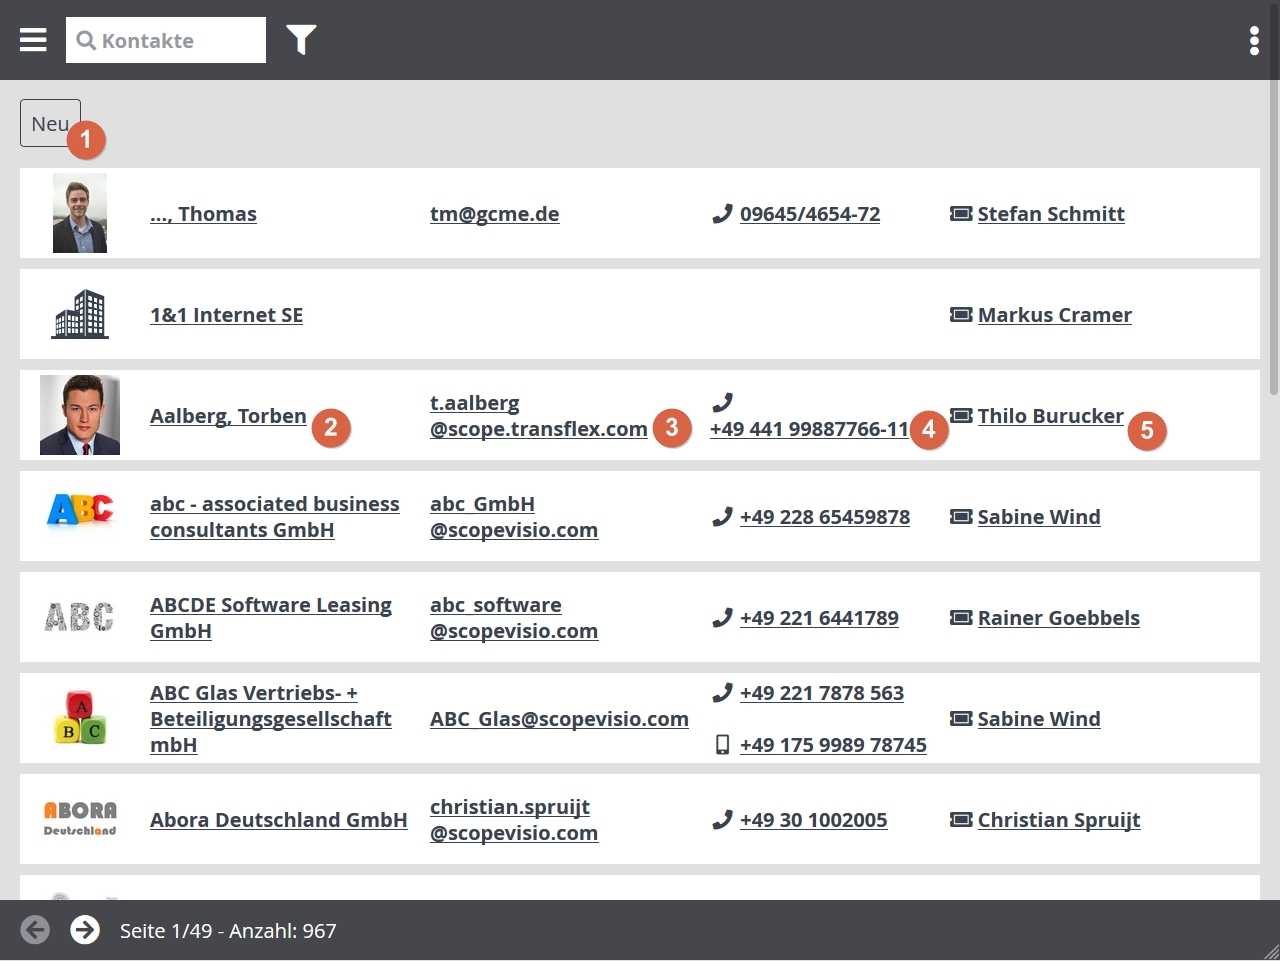The width and height of the screenshot is (1280, 961).
Task: Open ABCDE Software Leasing GmbH contact
Action: (271, 618)
